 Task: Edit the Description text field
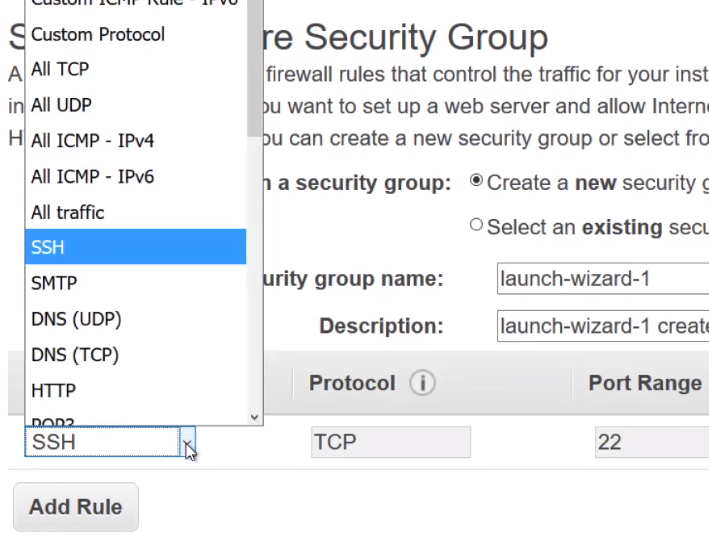602,326
